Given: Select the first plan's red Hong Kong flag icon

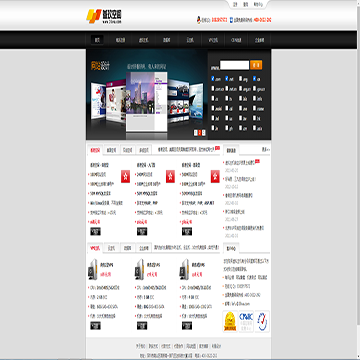Looking at the screenshot, I should (125, 177).
